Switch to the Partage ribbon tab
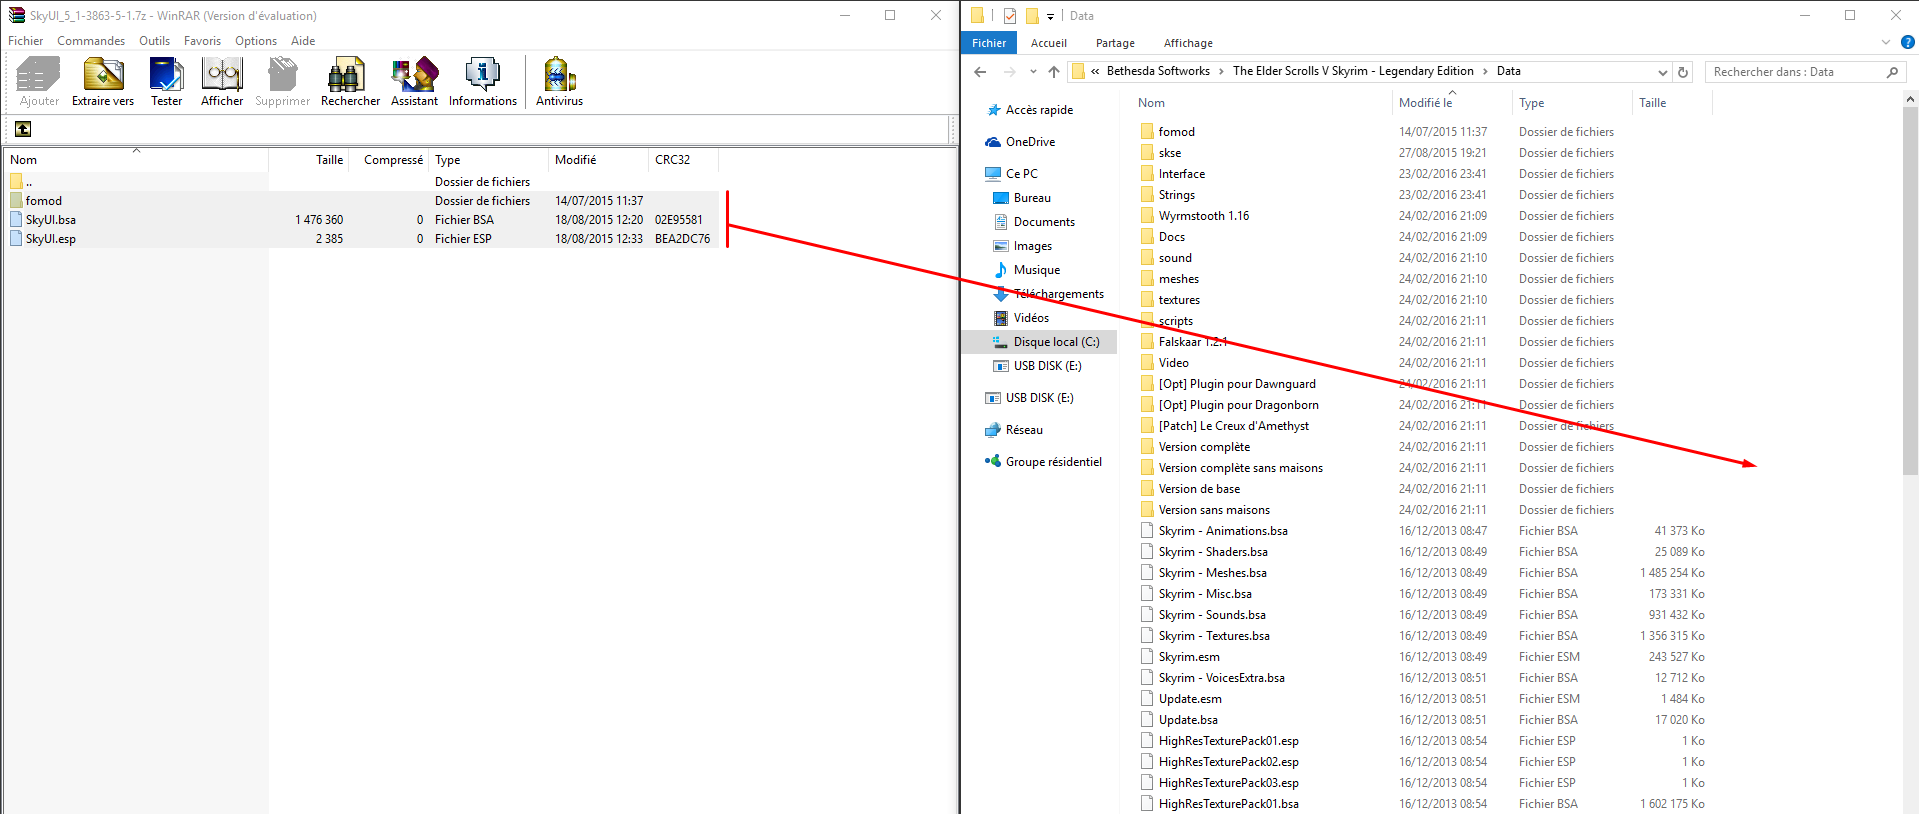The image size is (1919, 814). [1115, 43]
